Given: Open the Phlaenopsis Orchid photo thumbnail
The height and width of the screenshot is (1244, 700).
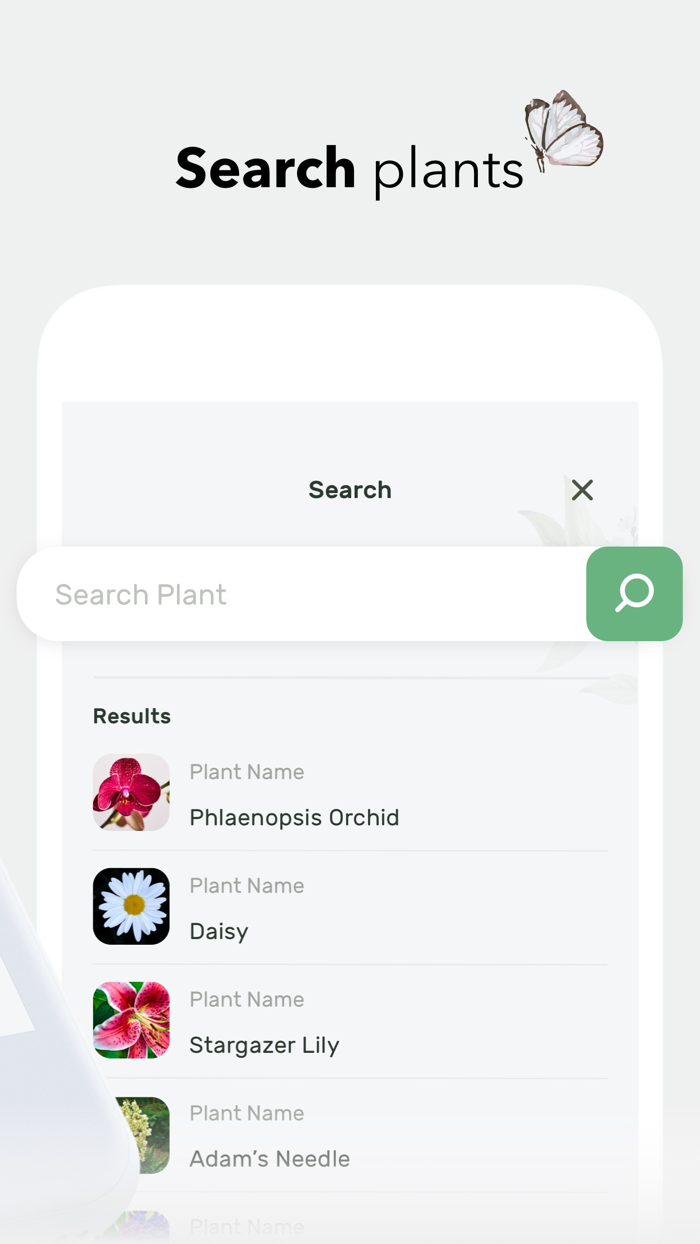Looking at the screenshot, I should tap(131, 792).
